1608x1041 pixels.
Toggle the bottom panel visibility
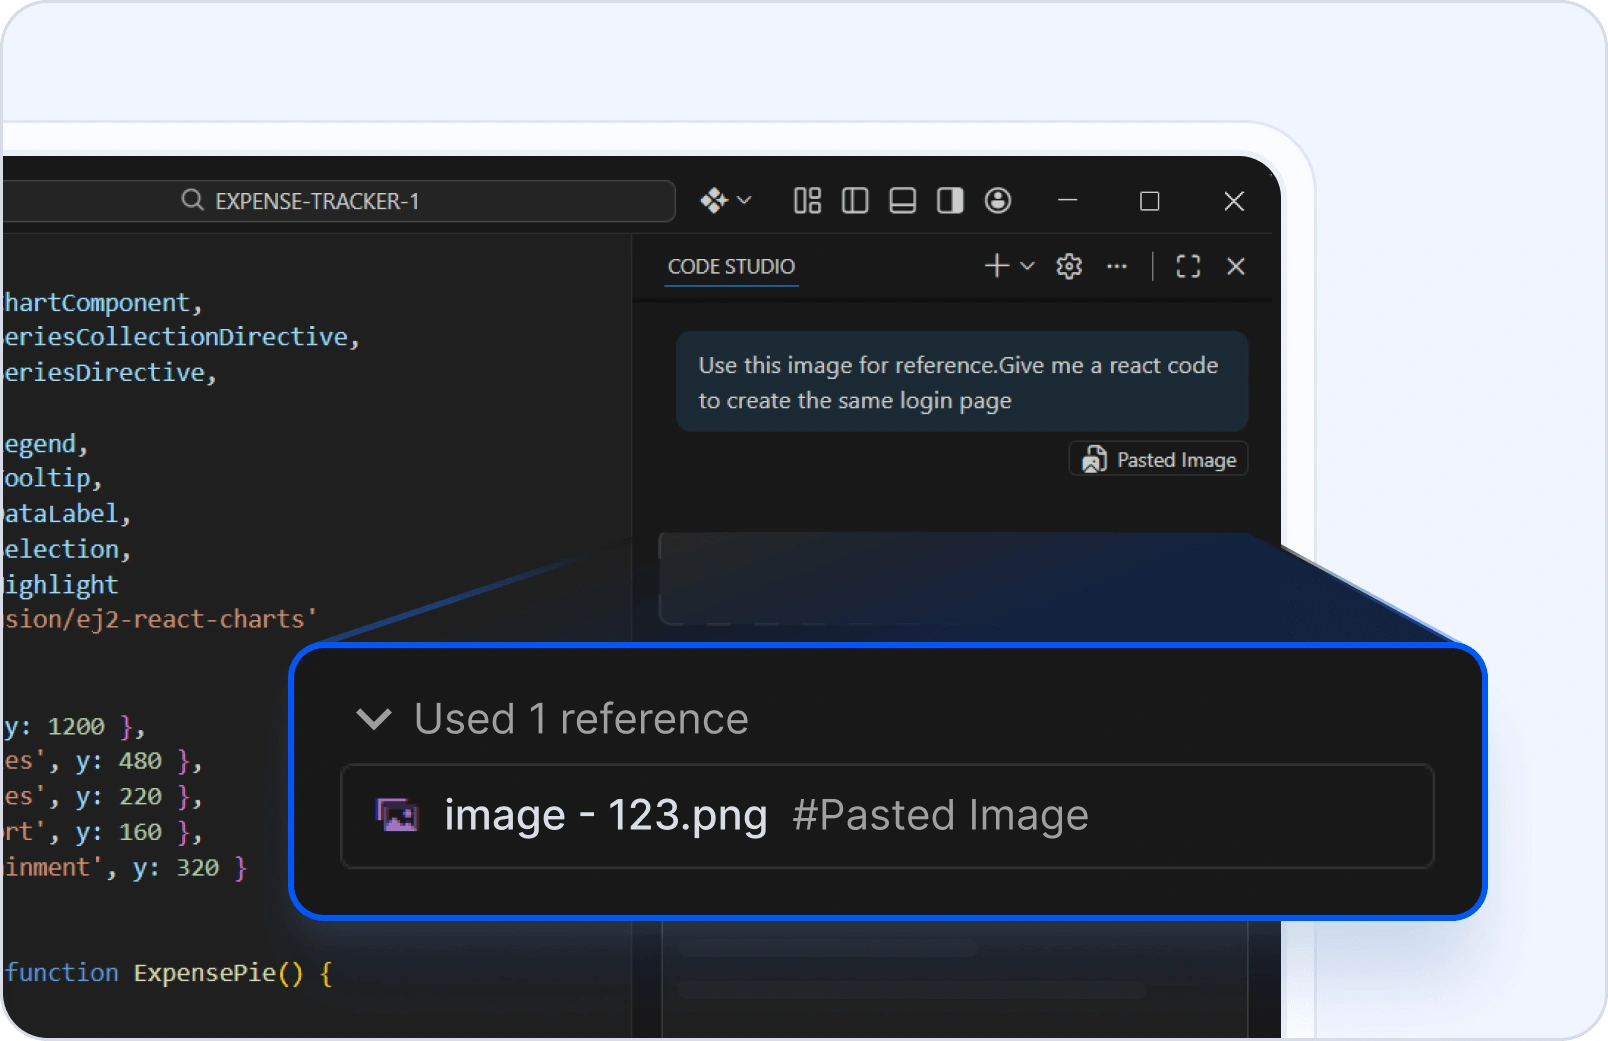(x=903, y=201)
